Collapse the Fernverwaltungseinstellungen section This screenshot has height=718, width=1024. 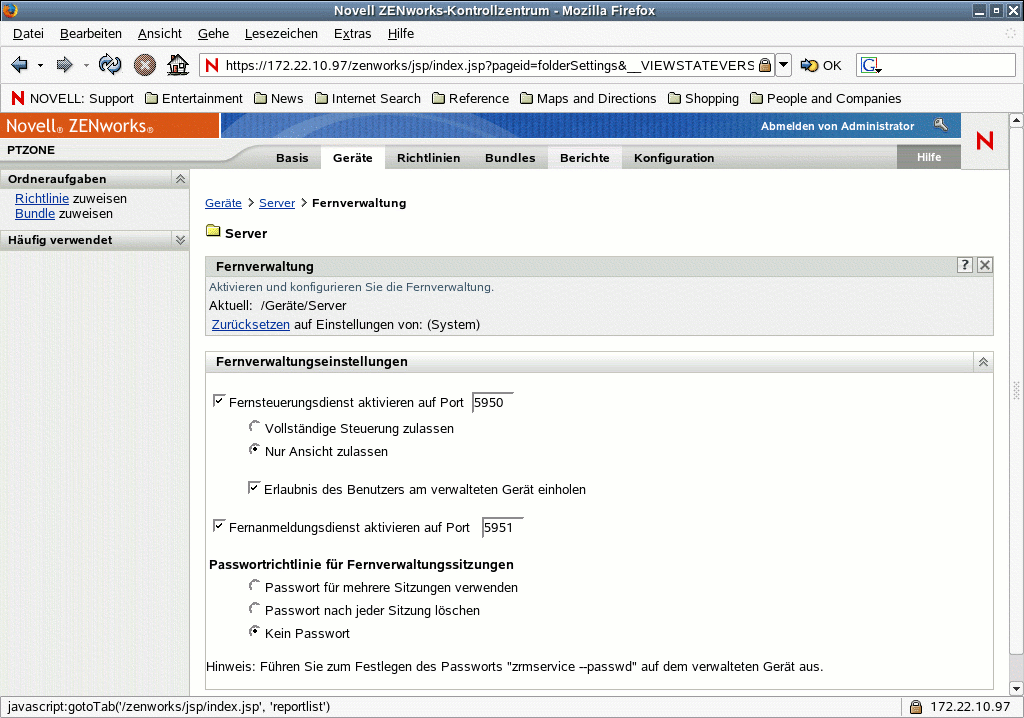tap(983, 362)
